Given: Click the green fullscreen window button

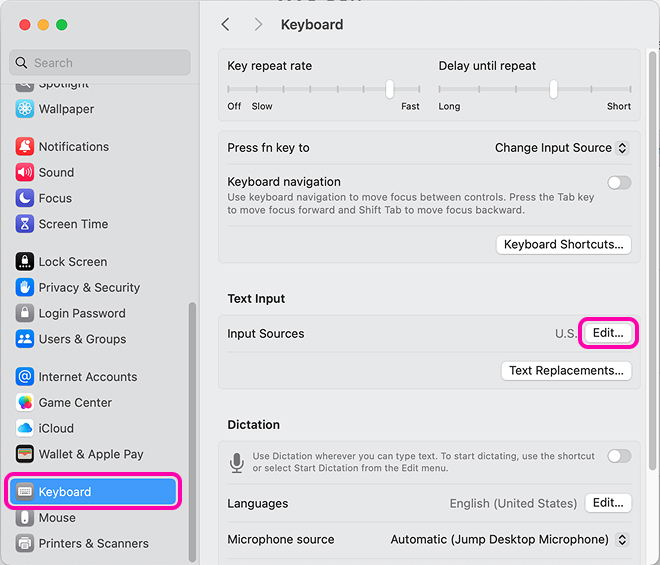Looking at the screenshot, I should (61, 25).
